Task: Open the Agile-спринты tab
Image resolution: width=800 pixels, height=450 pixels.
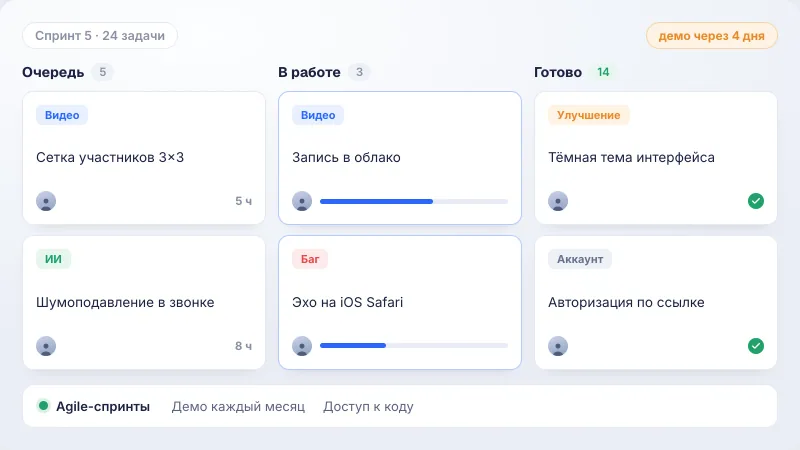Action: (x=103, y=407)
